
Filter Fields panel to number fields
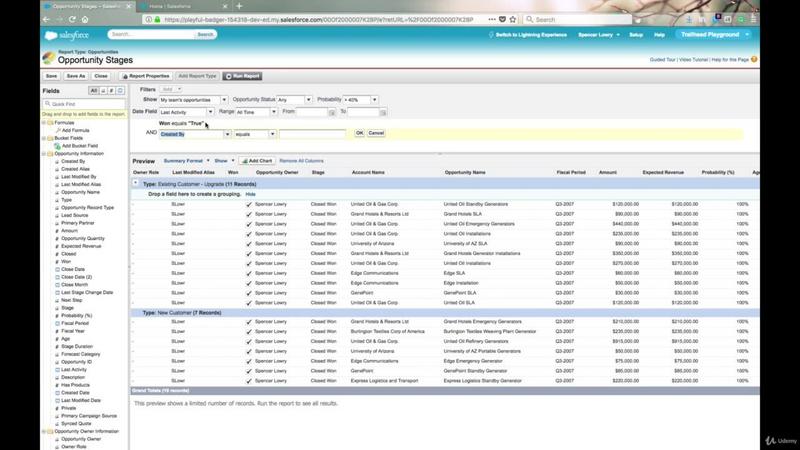(x=111, y=91)
